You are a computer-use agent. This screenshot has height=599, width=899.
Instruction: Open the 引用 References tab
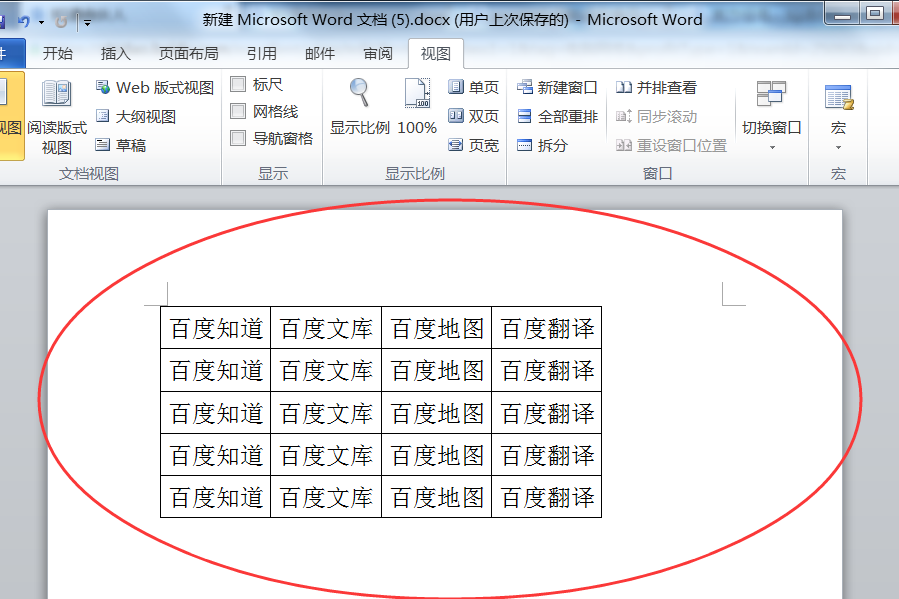coord(261,53)
